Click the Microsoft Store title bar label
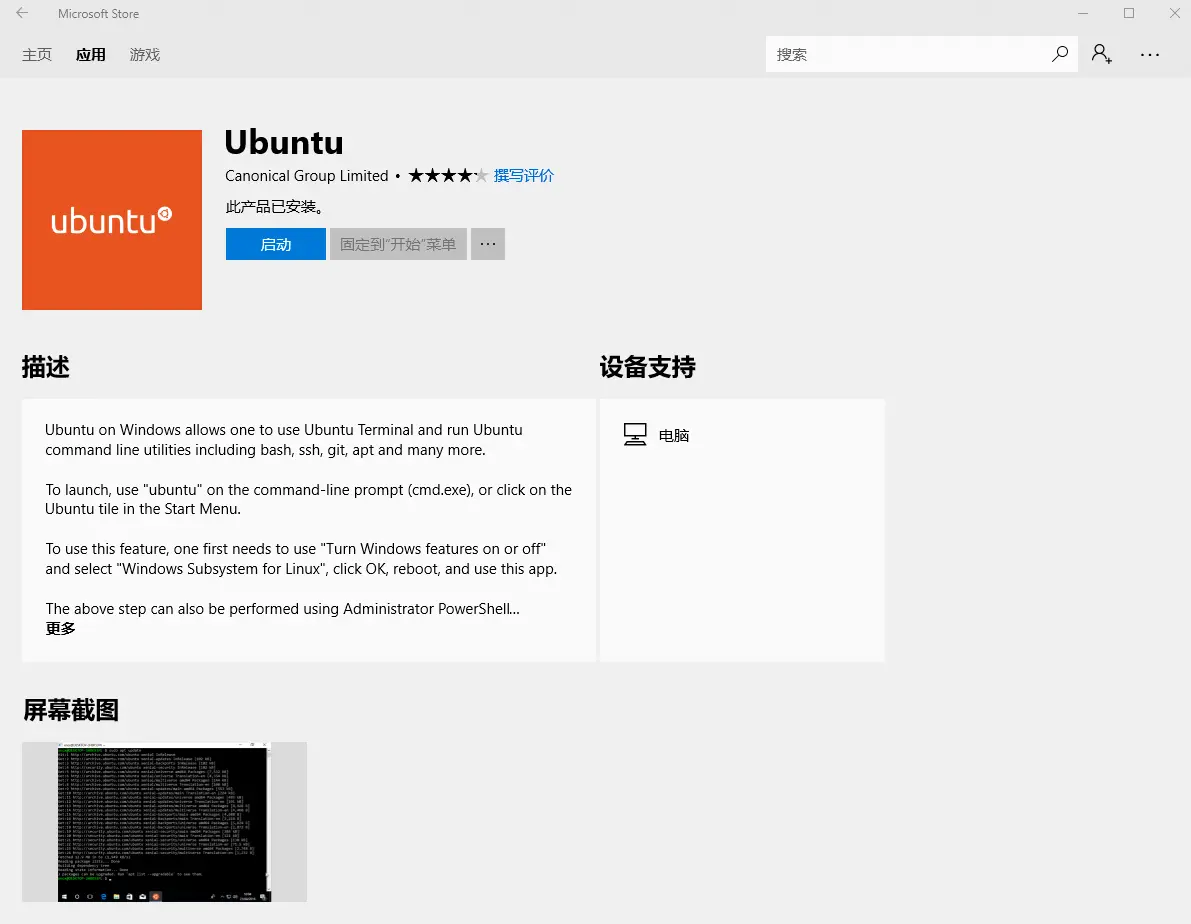1191x924 pixels. [98, 13]
